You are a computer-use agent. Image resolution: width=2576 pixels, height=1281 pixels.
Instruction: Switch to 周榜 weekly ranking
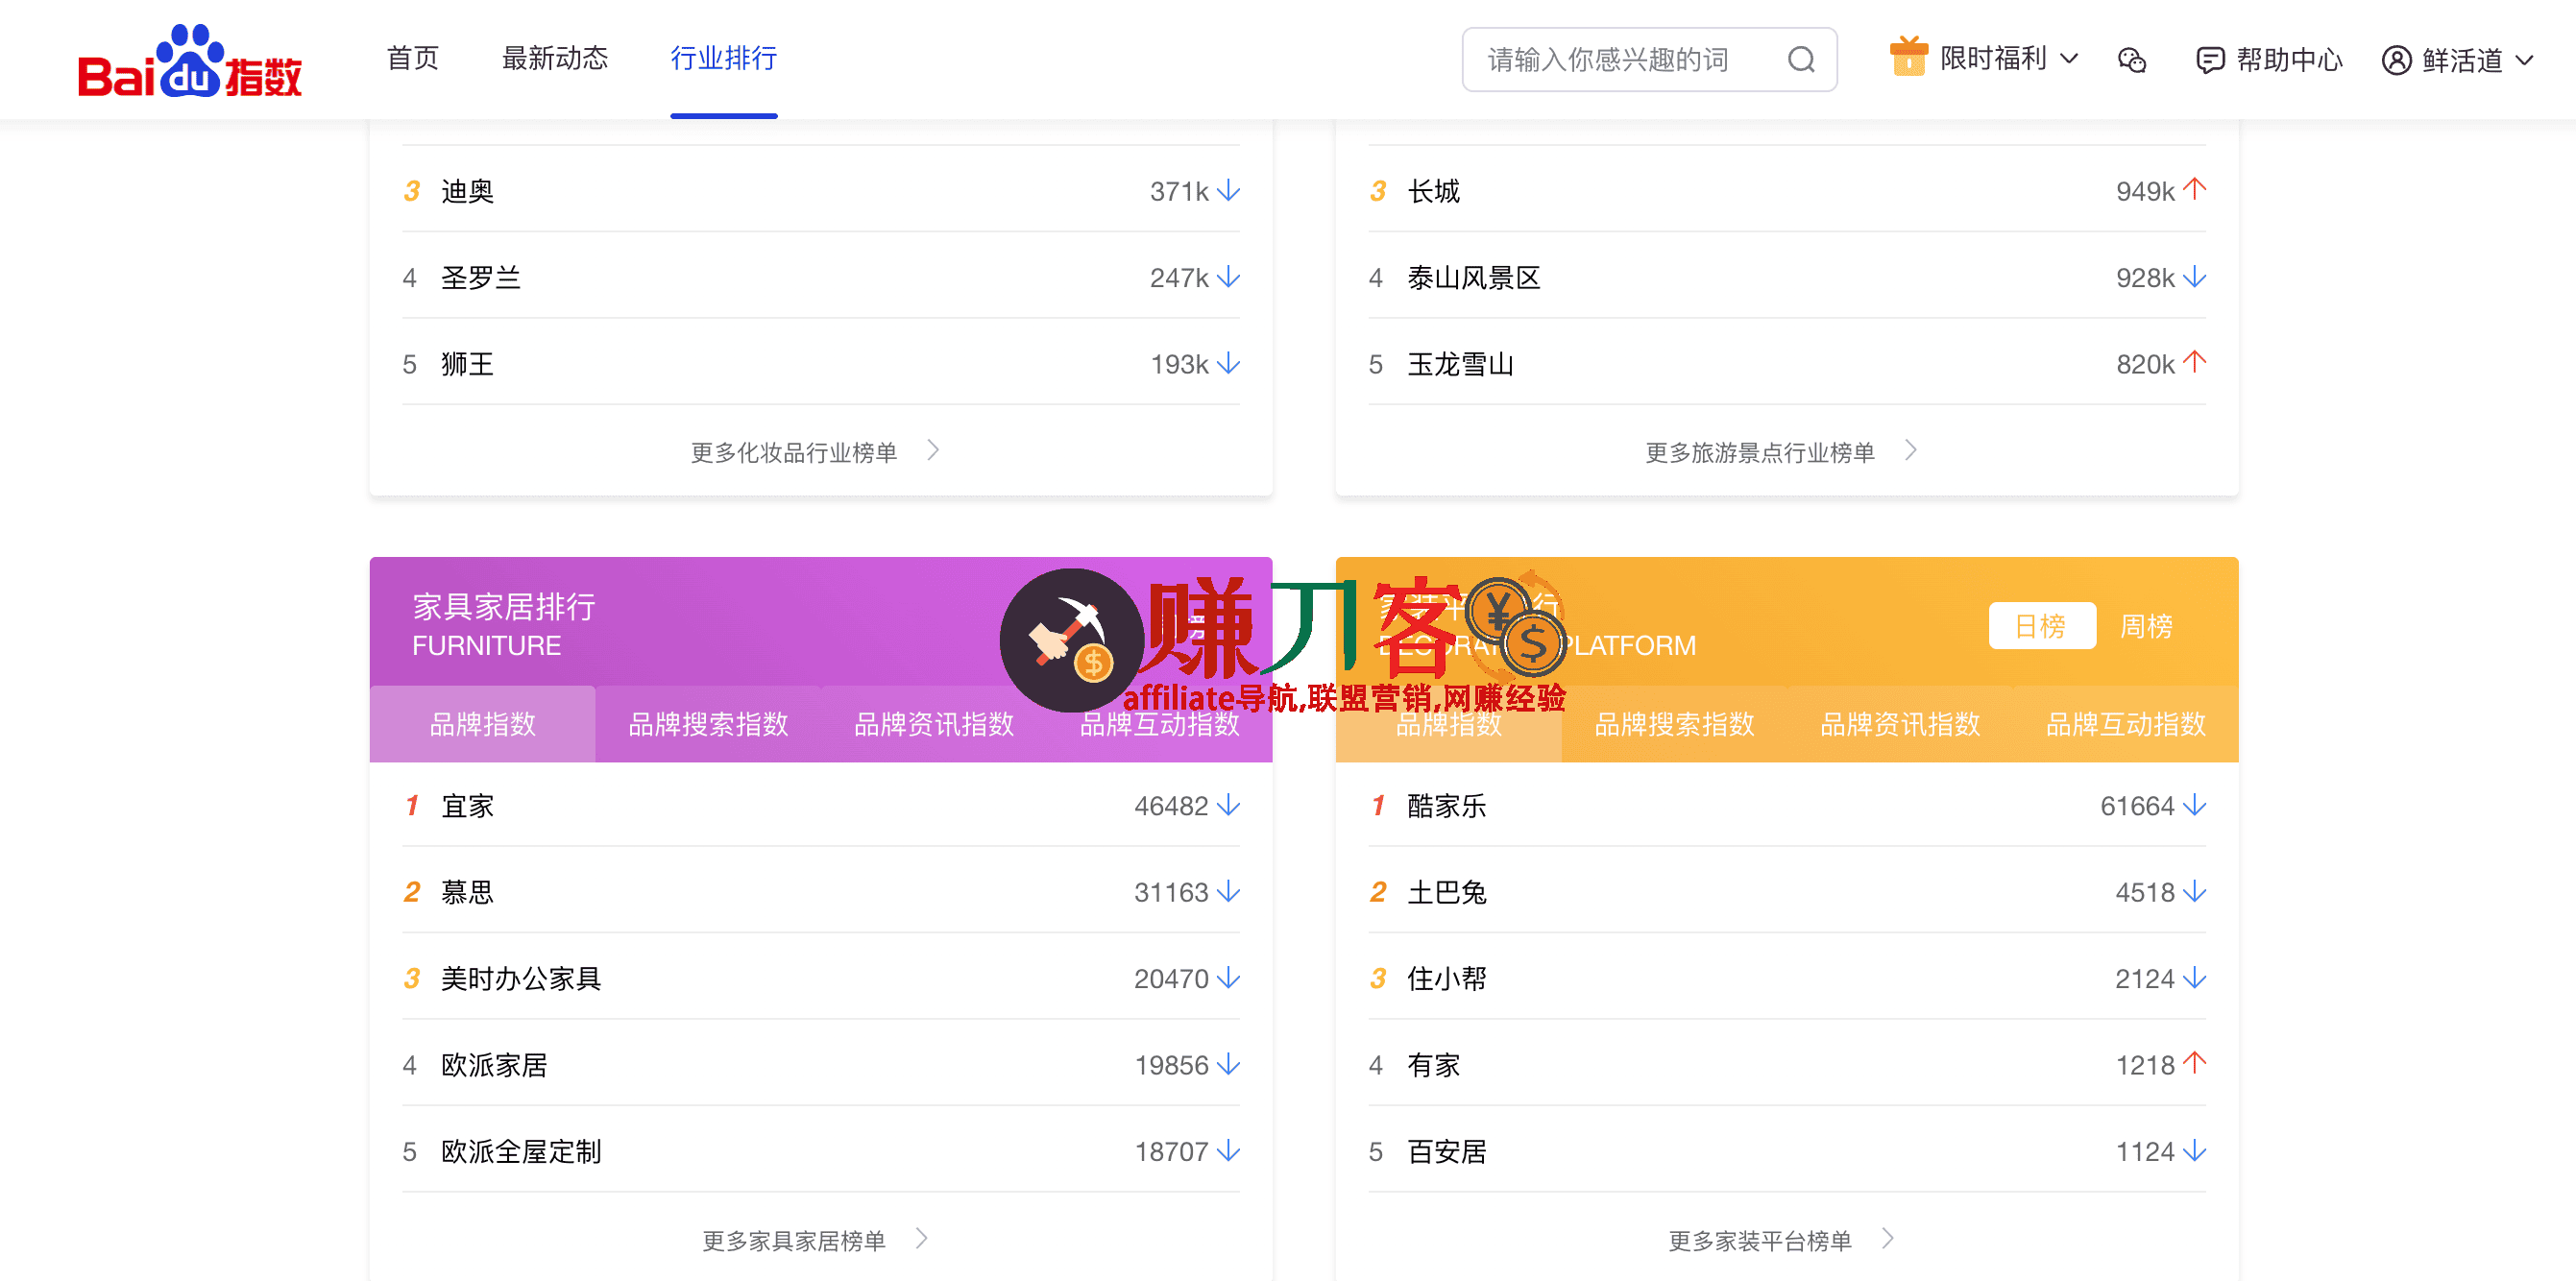click(x=2146, y=626)
